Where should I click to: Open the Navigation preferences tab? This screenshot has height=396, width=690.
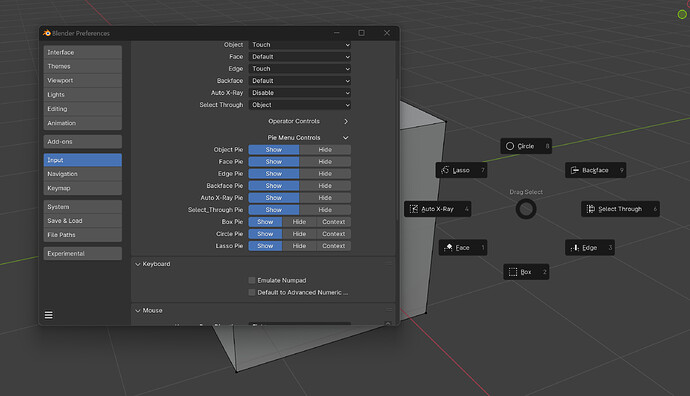83,174
